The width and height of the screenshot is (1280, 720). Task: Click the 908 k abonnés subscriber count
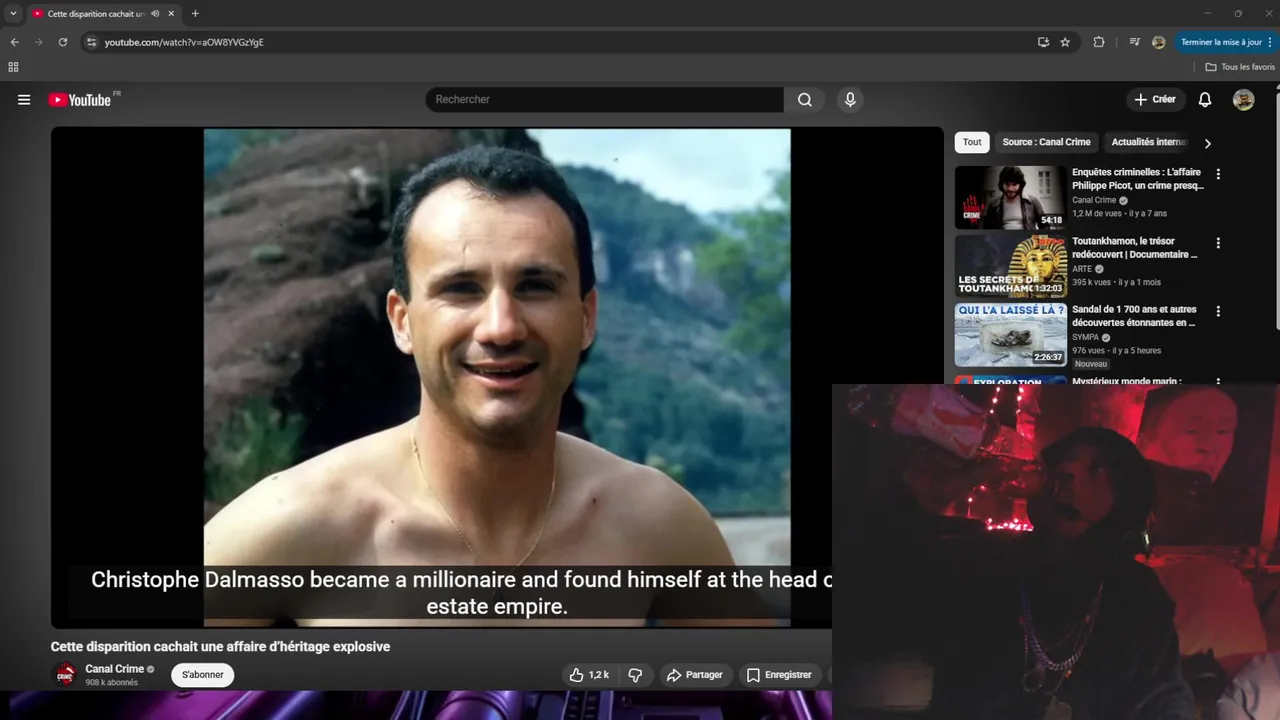tap(111, 683)
